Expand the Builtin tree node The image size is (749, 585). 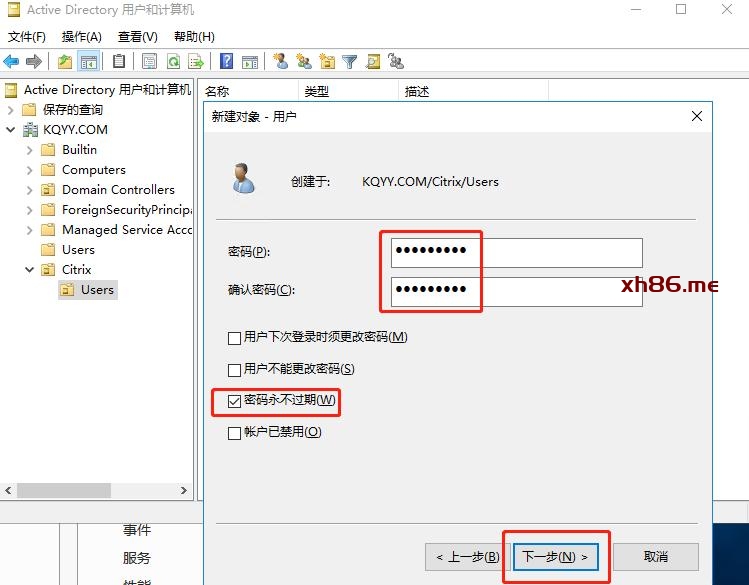click(30, 150)
